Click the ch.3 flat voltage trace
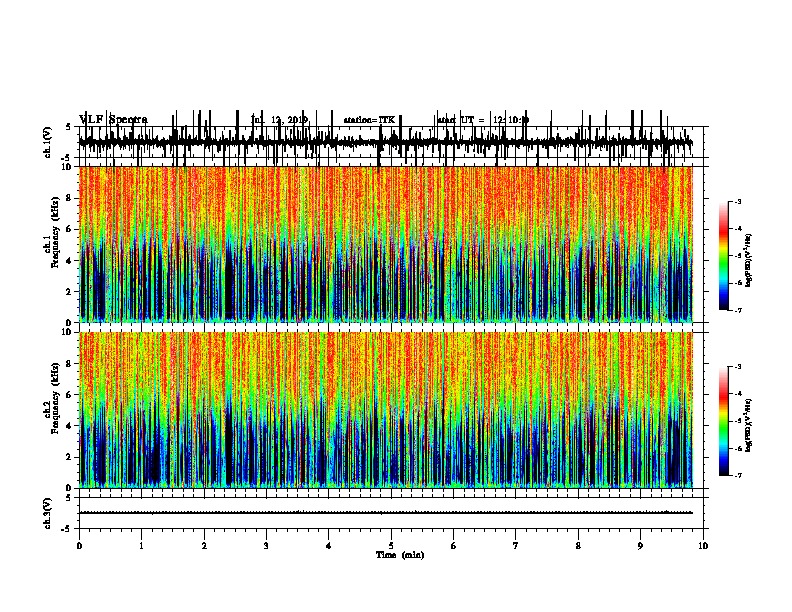This screenshot has width=792, height=612. 385,513
